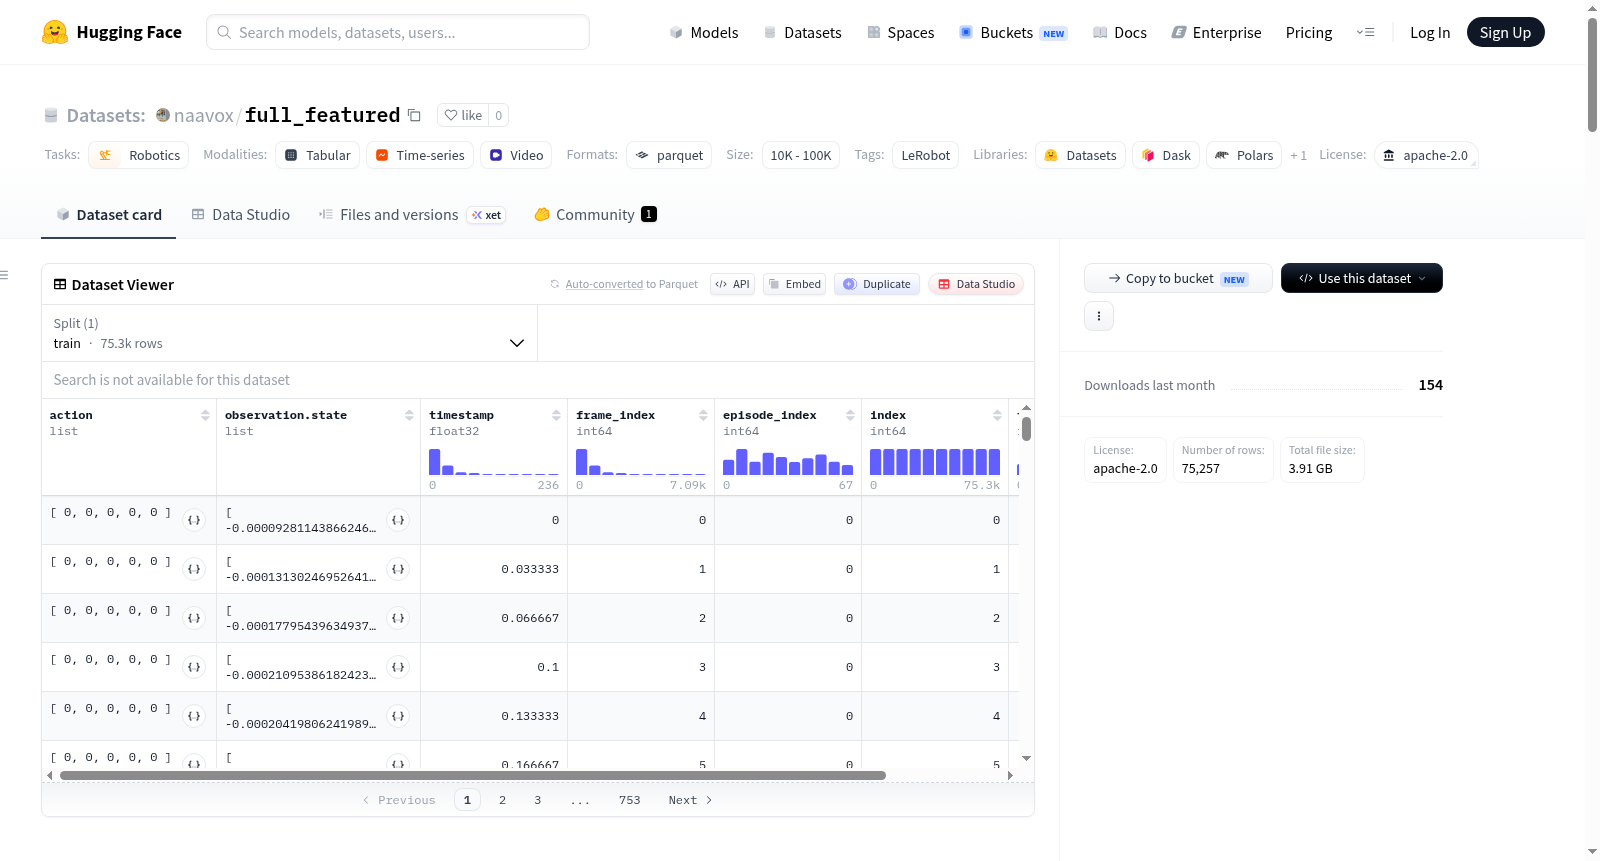Viewport: 1600px width, 861px height.
Task: Focus the search models, datasets, users field
Action: 398,32
